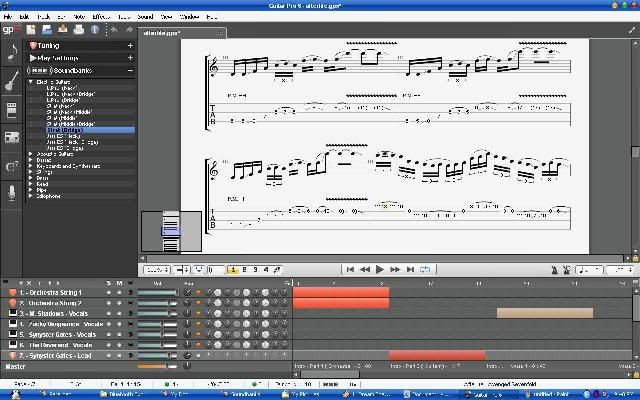The image size is (640, 400).
Task: Click the Play button
Action: point(380,269)
